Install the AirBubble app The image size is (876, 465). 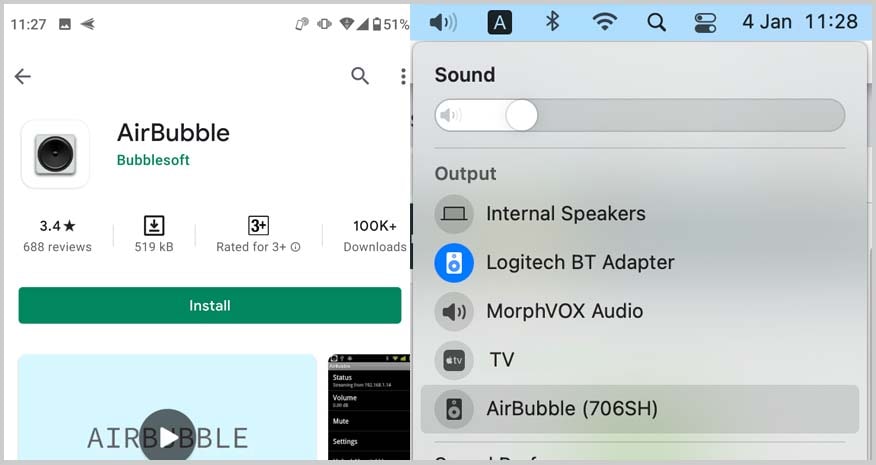click(210, 305)
